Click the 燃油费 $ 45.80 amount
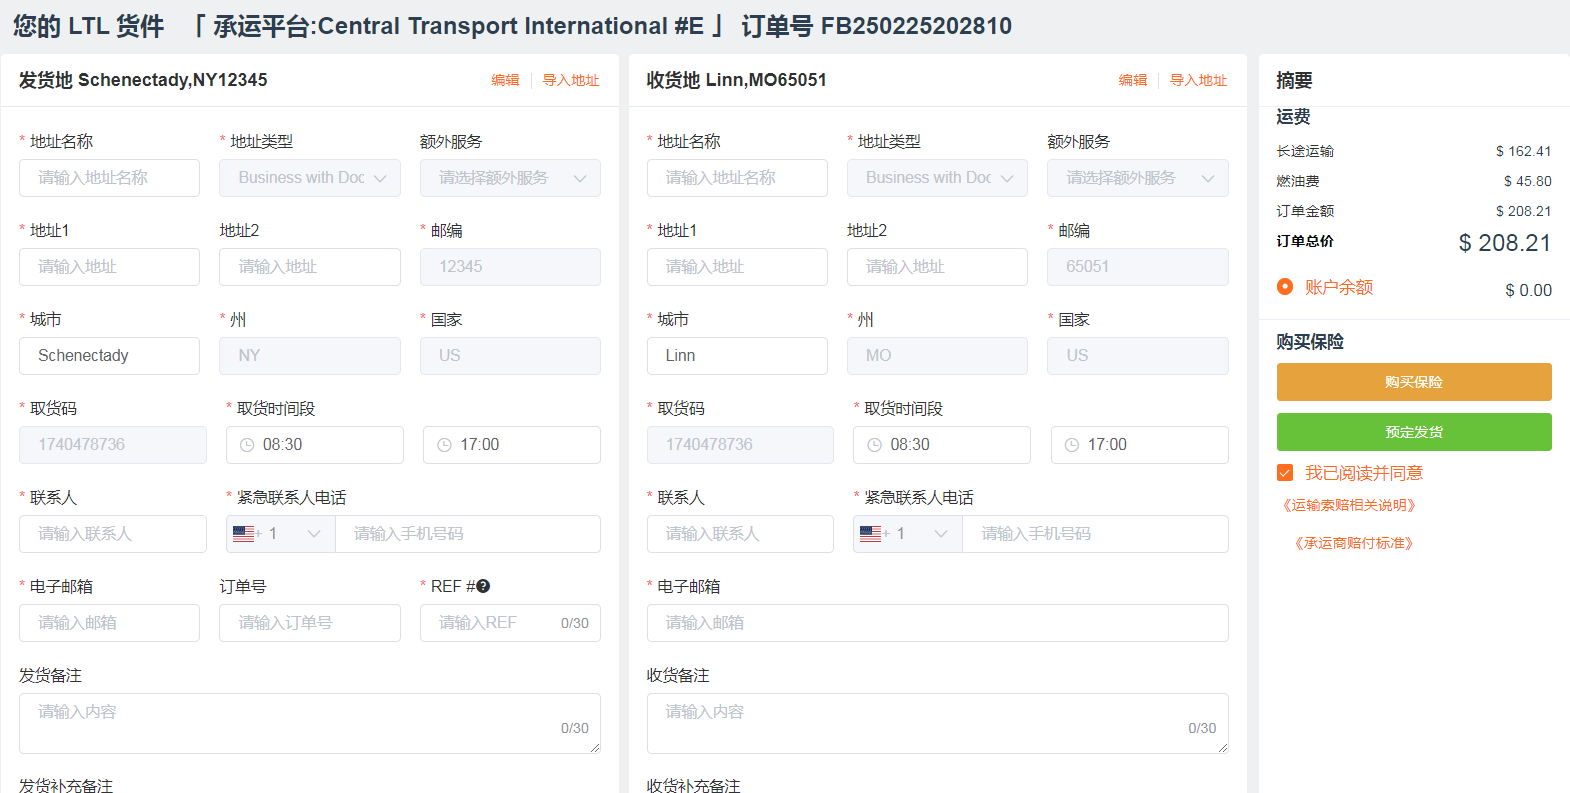 pyautogui.click(x=1527, y=181)
